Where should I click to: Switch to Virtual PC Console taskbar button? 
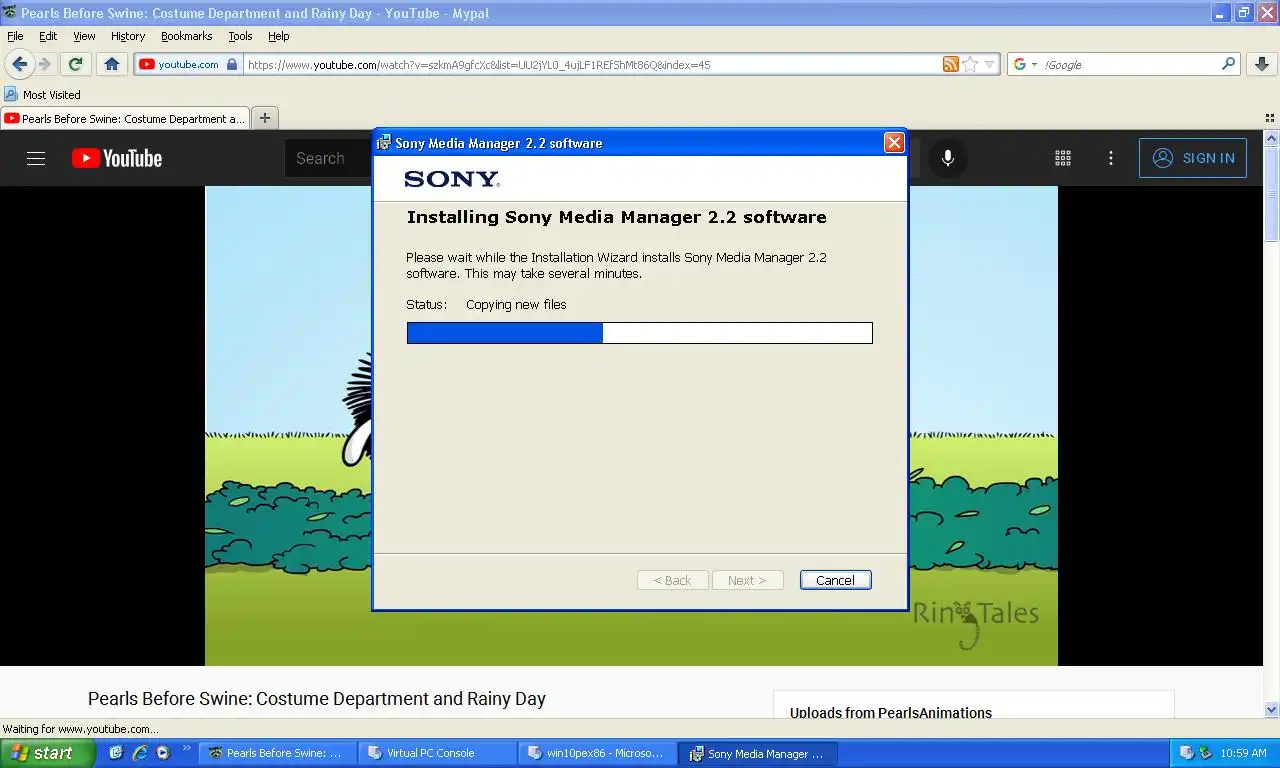pos(437,753)
